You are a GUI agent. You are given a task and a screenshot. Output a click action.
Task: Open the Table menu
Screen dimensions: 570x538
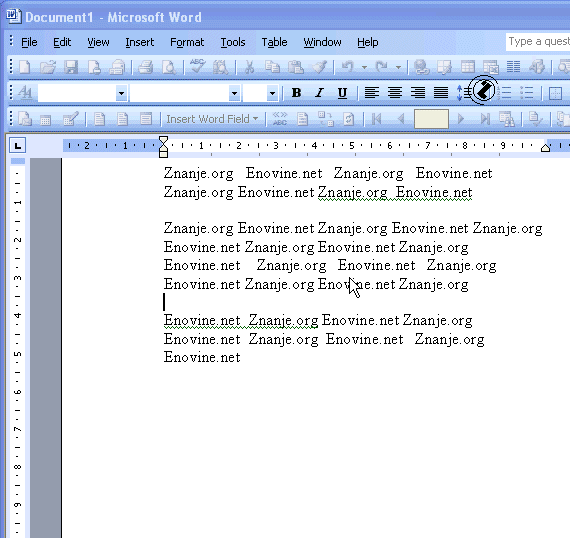click(x=274, y=43)
